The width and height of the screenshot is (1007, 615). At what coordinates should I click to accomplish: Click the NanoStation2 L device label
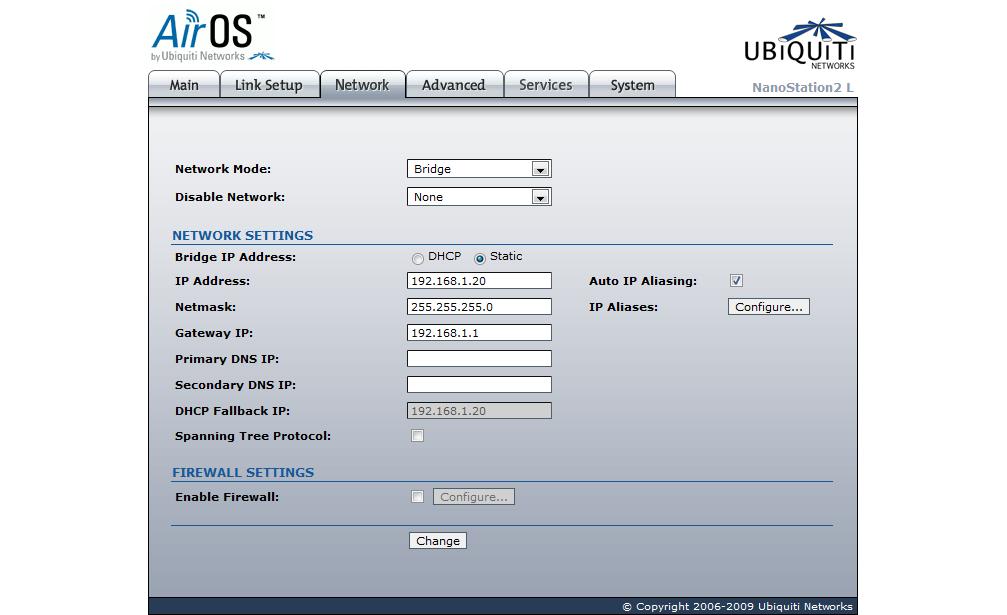click(x=803, y=87)
